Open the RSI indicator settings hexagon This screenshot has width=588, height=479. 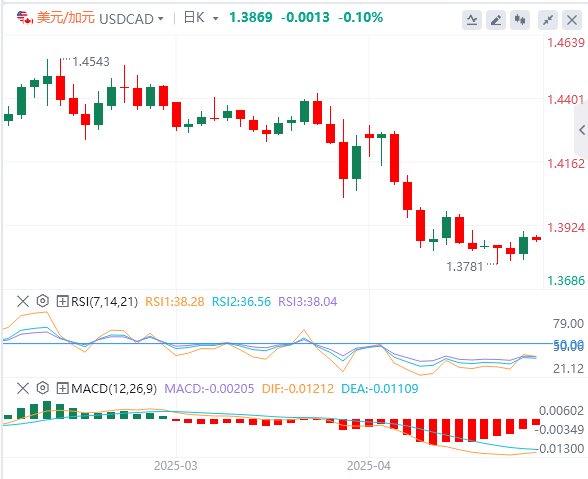pos(43,301)
